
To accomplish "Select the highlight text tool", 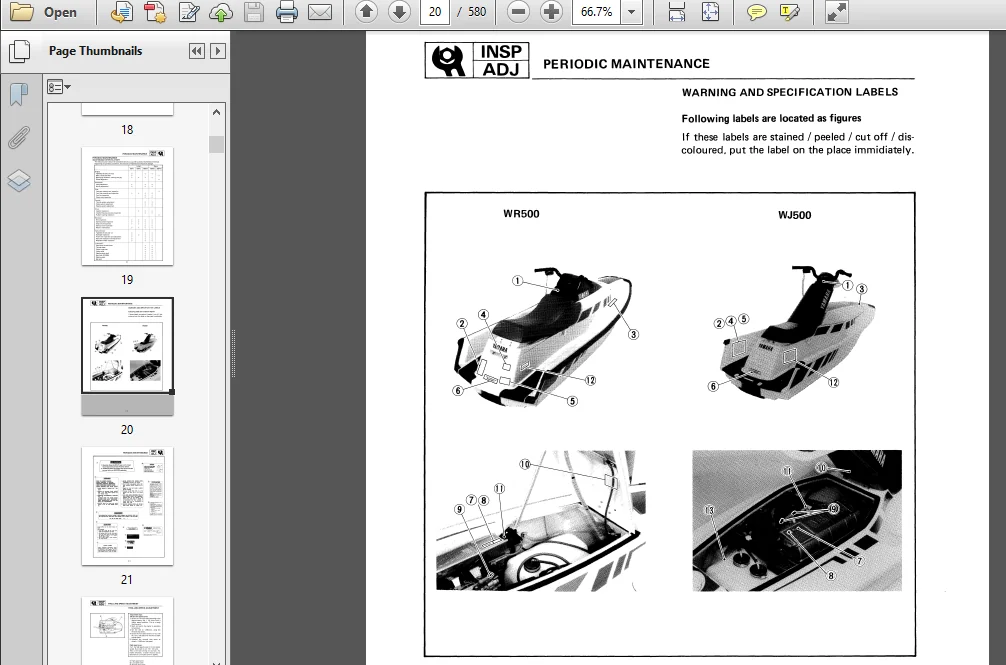I will 790,12.
